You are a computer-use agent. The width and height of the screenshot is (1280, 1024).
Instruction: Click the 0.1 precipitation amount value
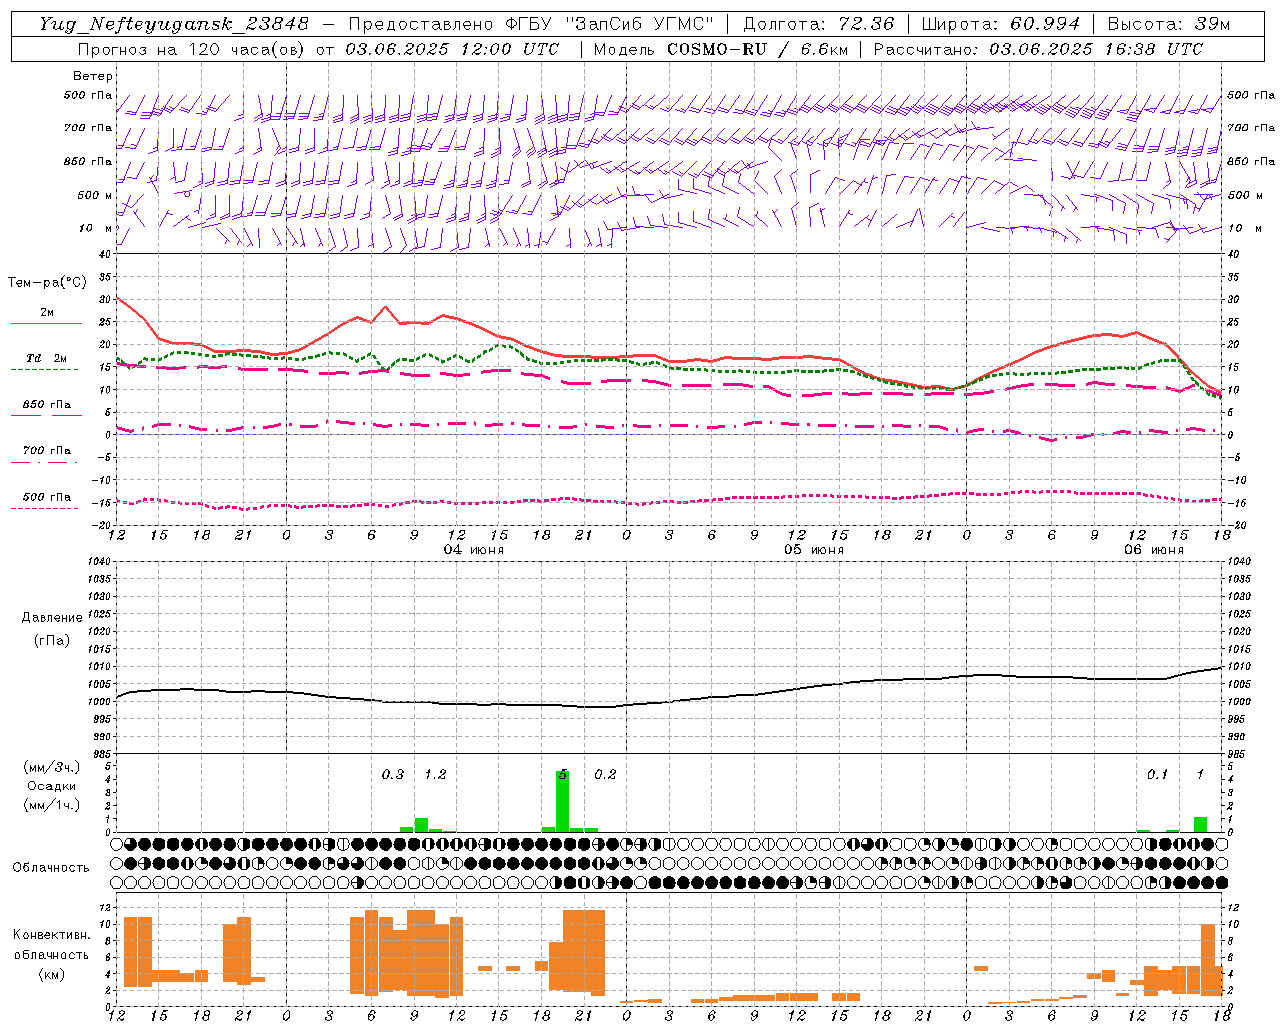coord(1157,774)
